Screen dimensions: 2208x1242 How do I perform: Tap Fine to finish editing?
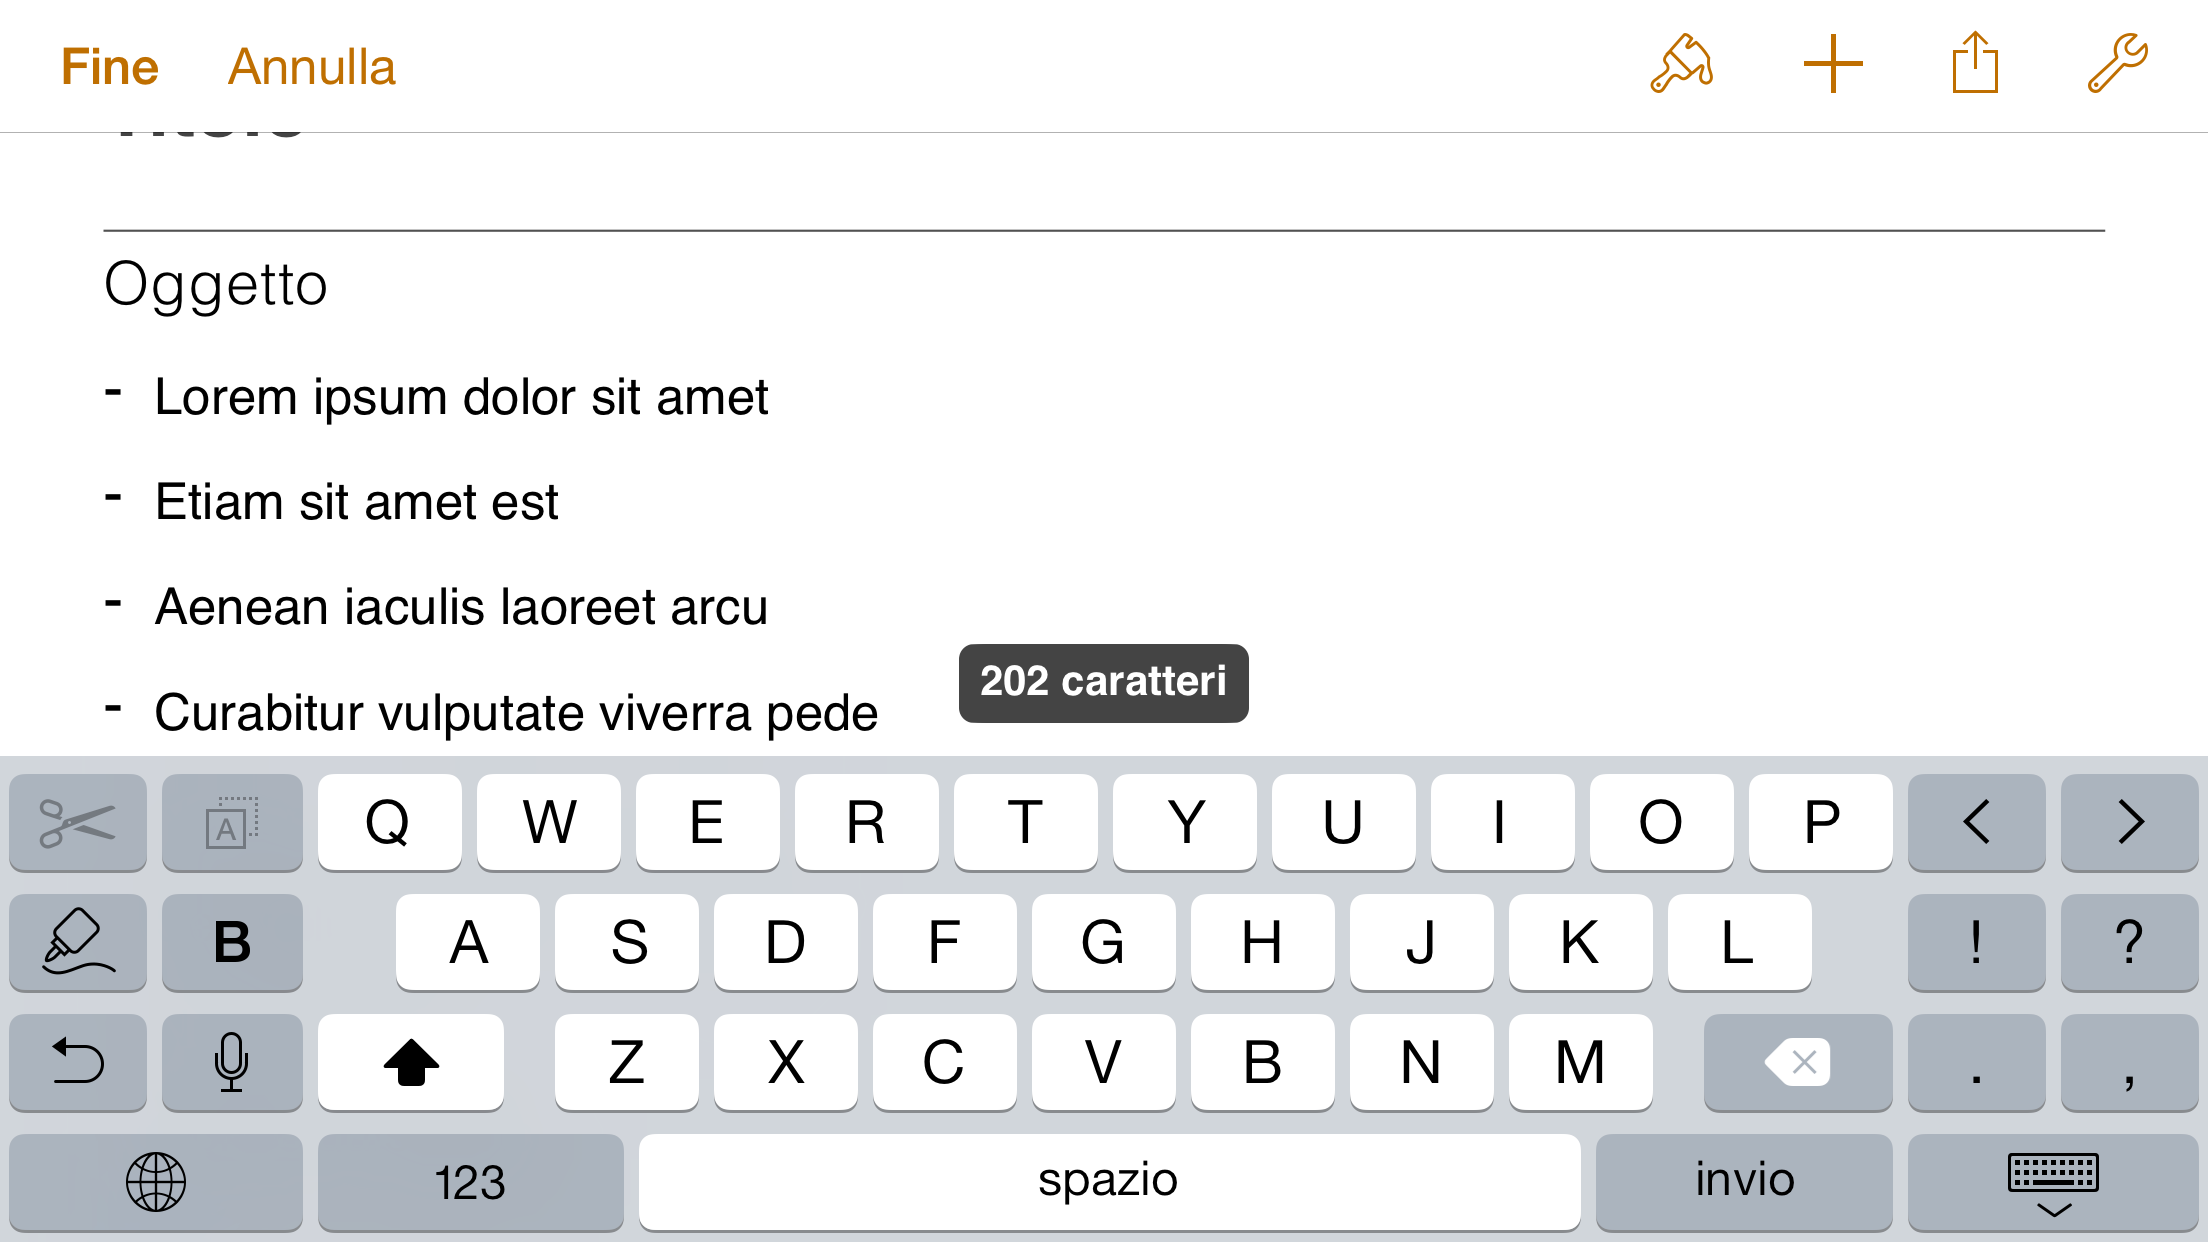point(110,67)
